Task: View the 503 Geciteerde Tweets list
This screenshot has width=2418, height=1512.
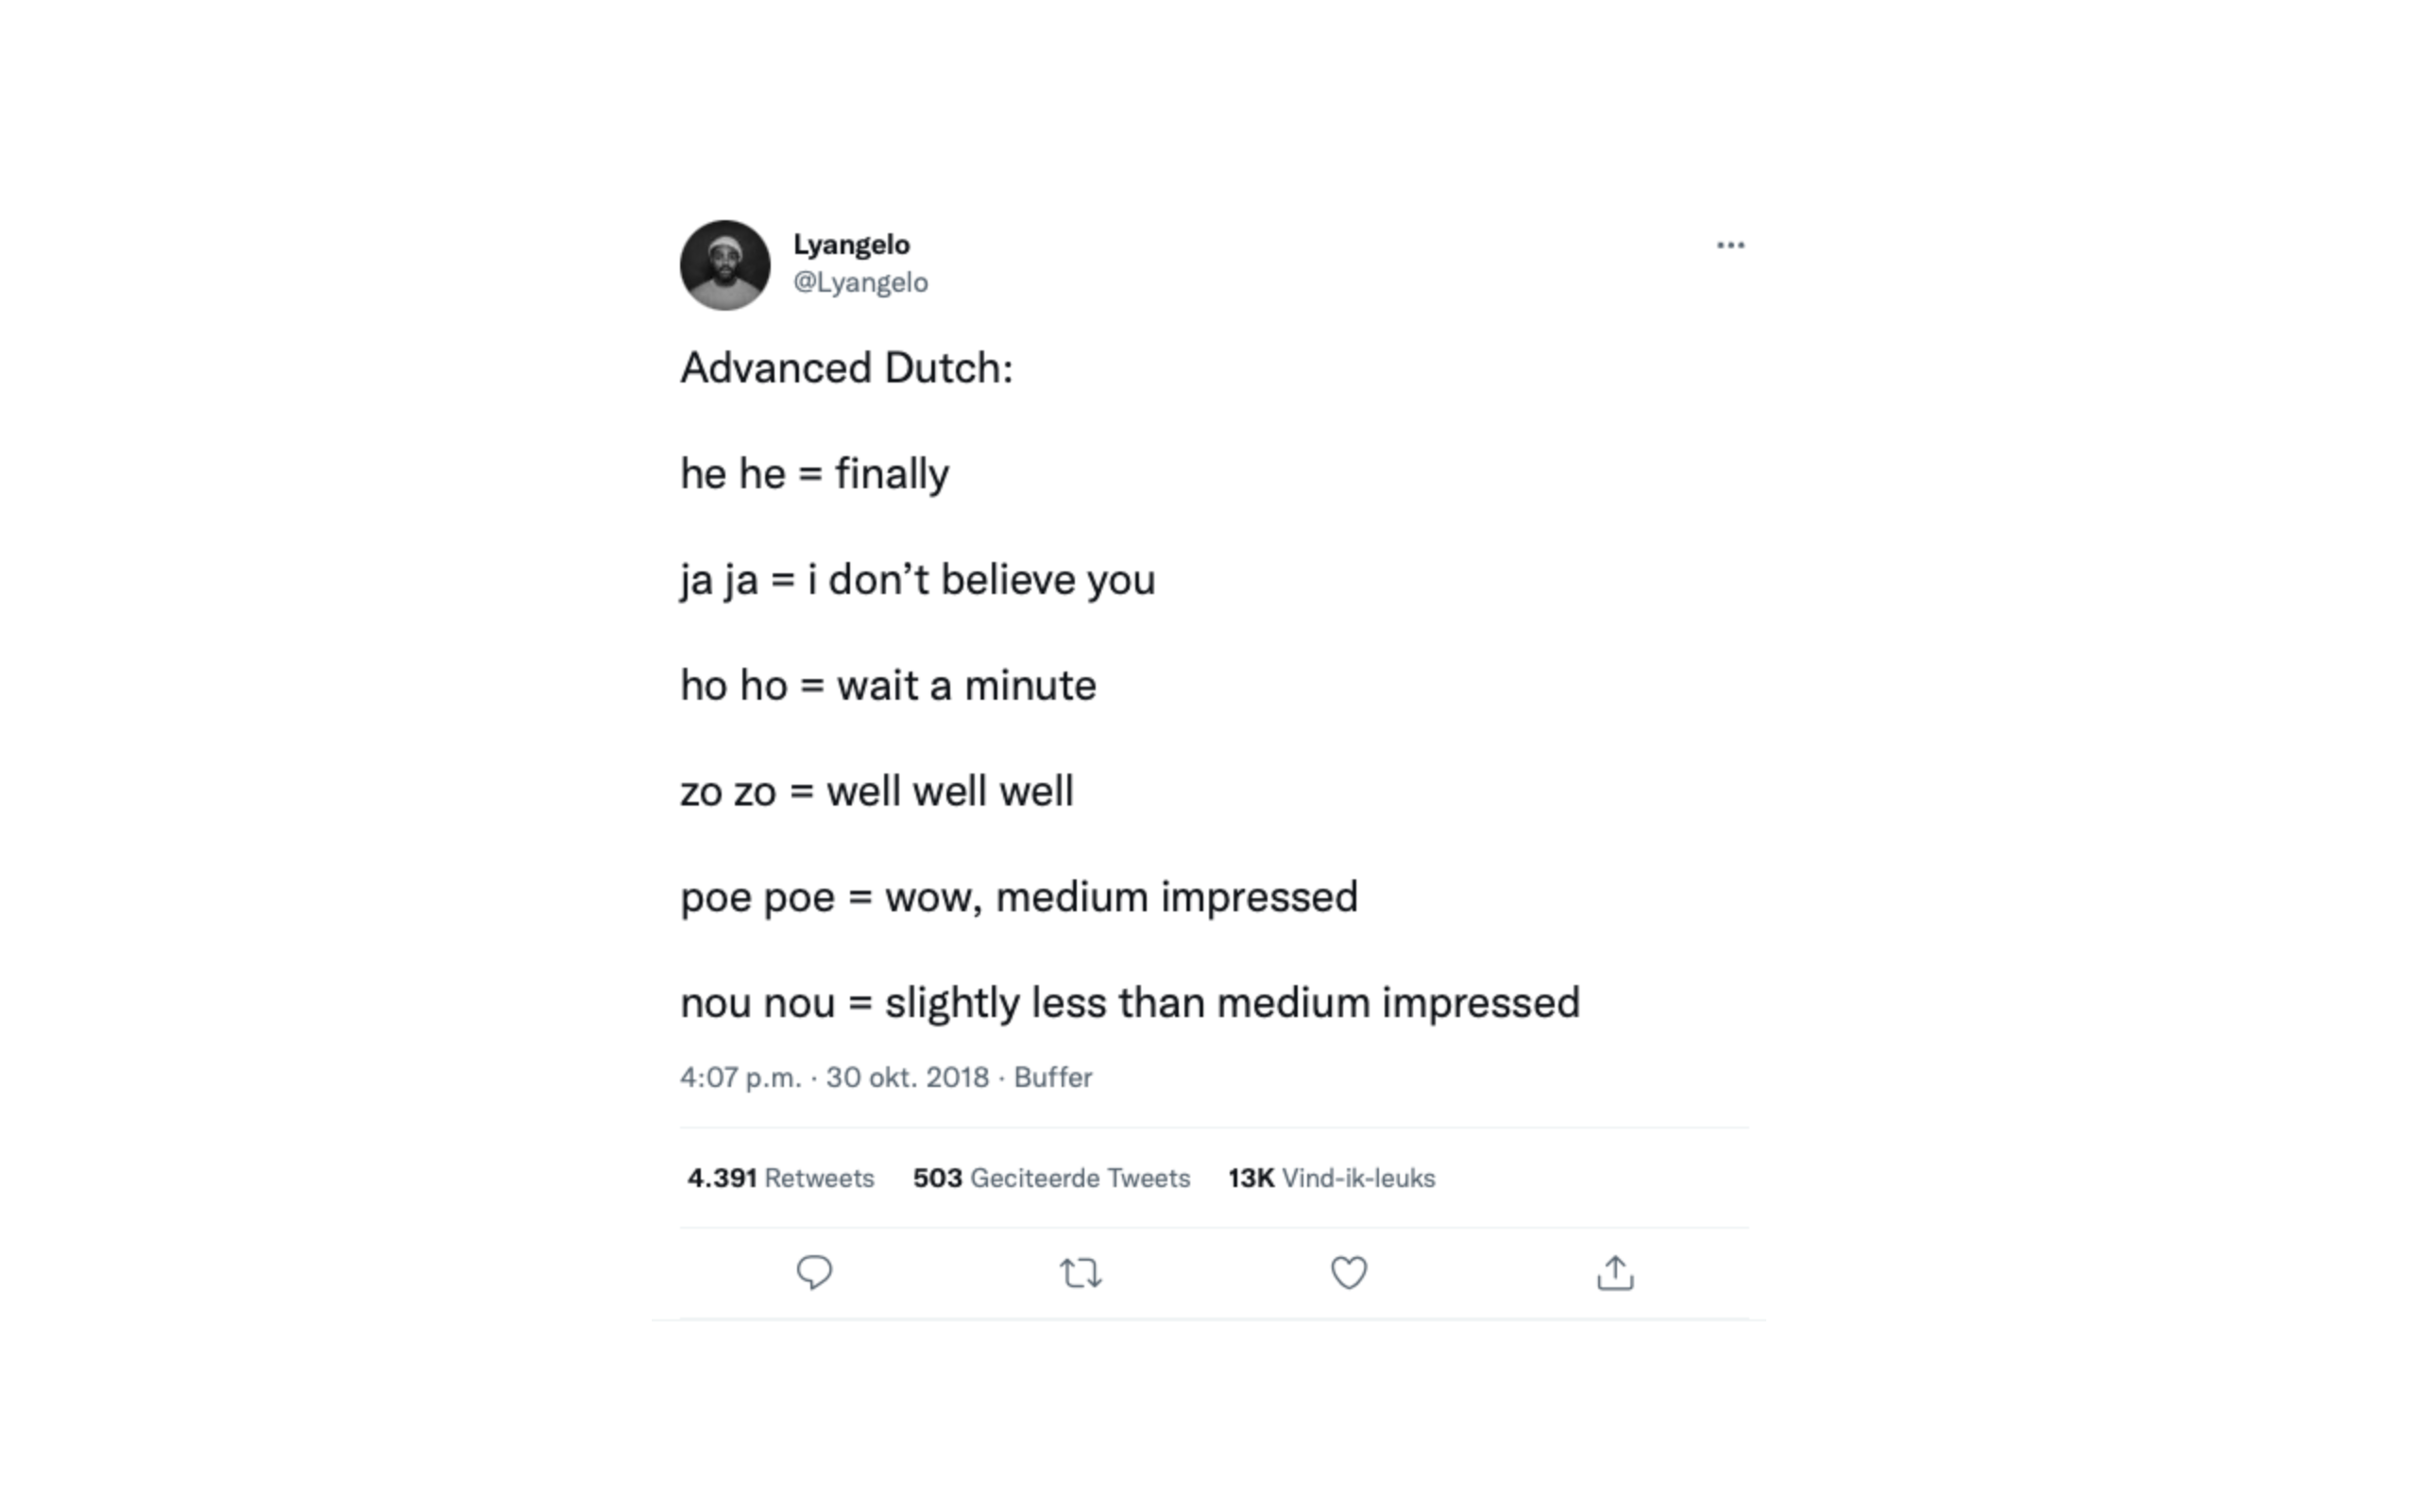Action: pos(1051,1178)
